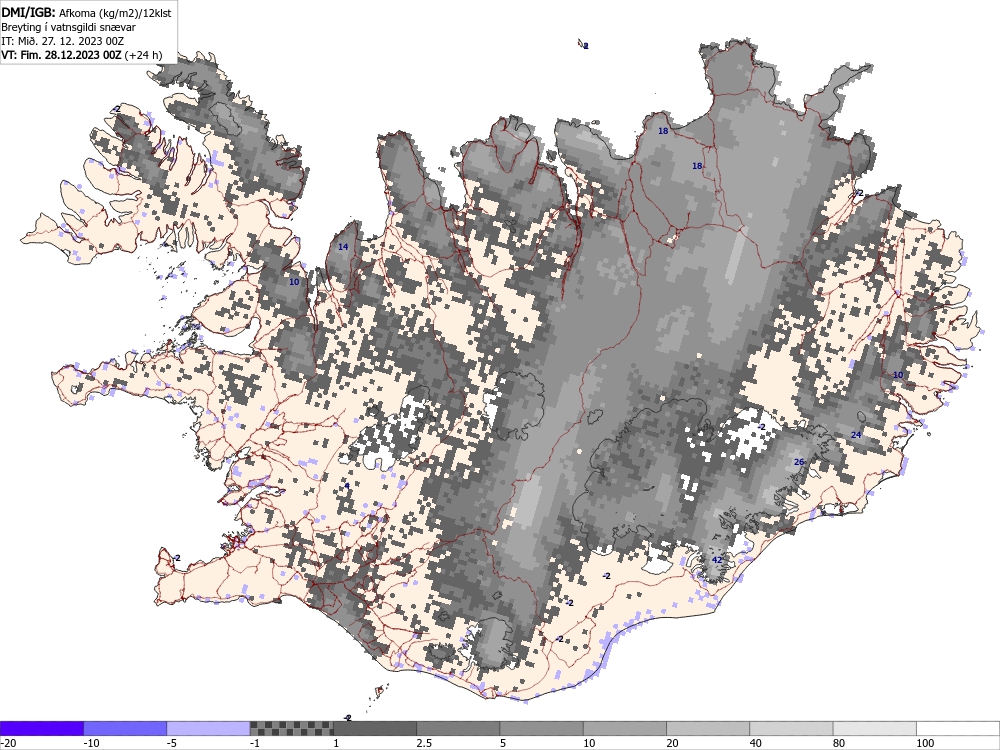1000x750 pixels.
Task: Click the grey 5 to 10 legend swatch
Action: (541, 728)
